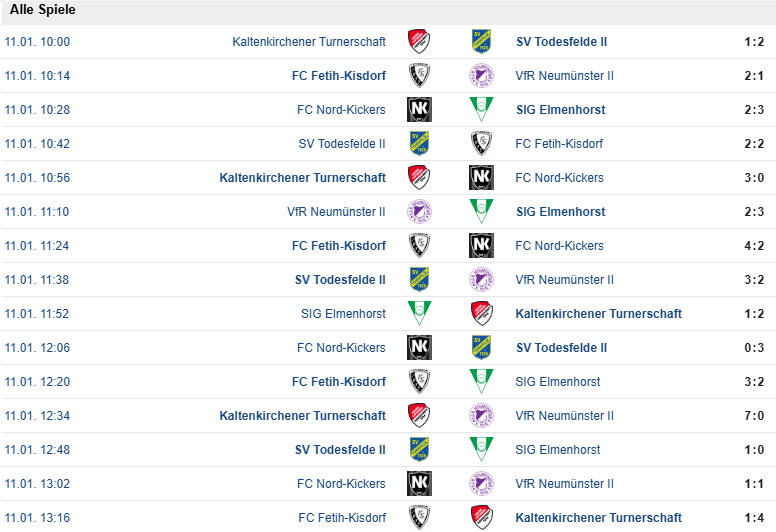This screenshot has height=532, width=776.
Task: Click the FC Nord-Kickers NK logo in the 10:28 match
Action: [419, 110]
